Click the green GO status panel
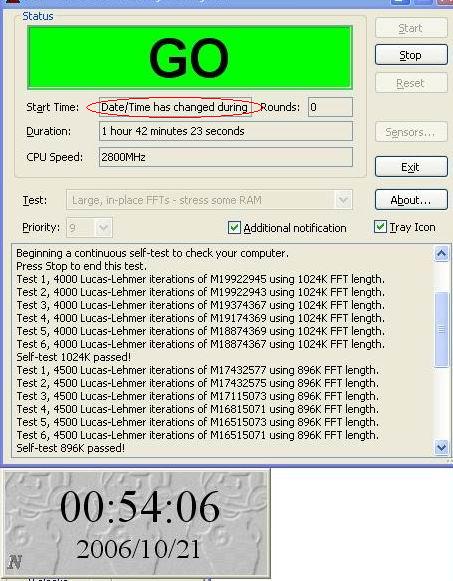453x581 pixels. pos(190,57)
